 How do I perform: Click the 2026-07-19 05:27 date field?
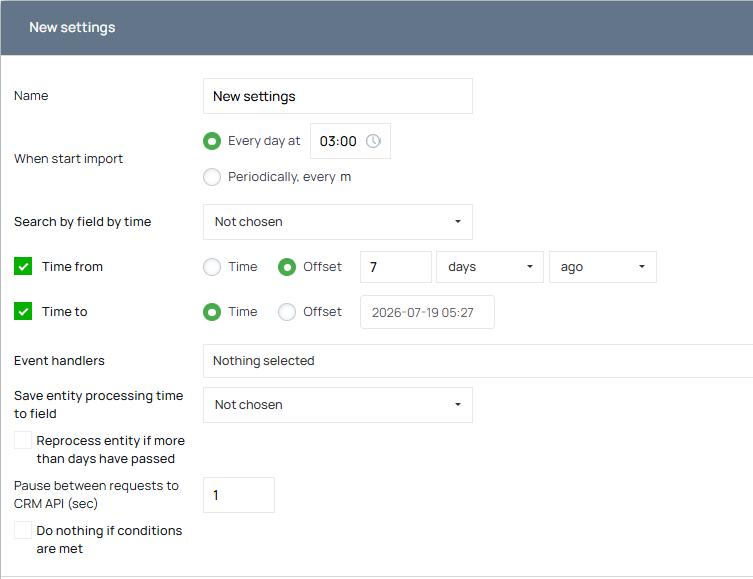coord(427,312)
